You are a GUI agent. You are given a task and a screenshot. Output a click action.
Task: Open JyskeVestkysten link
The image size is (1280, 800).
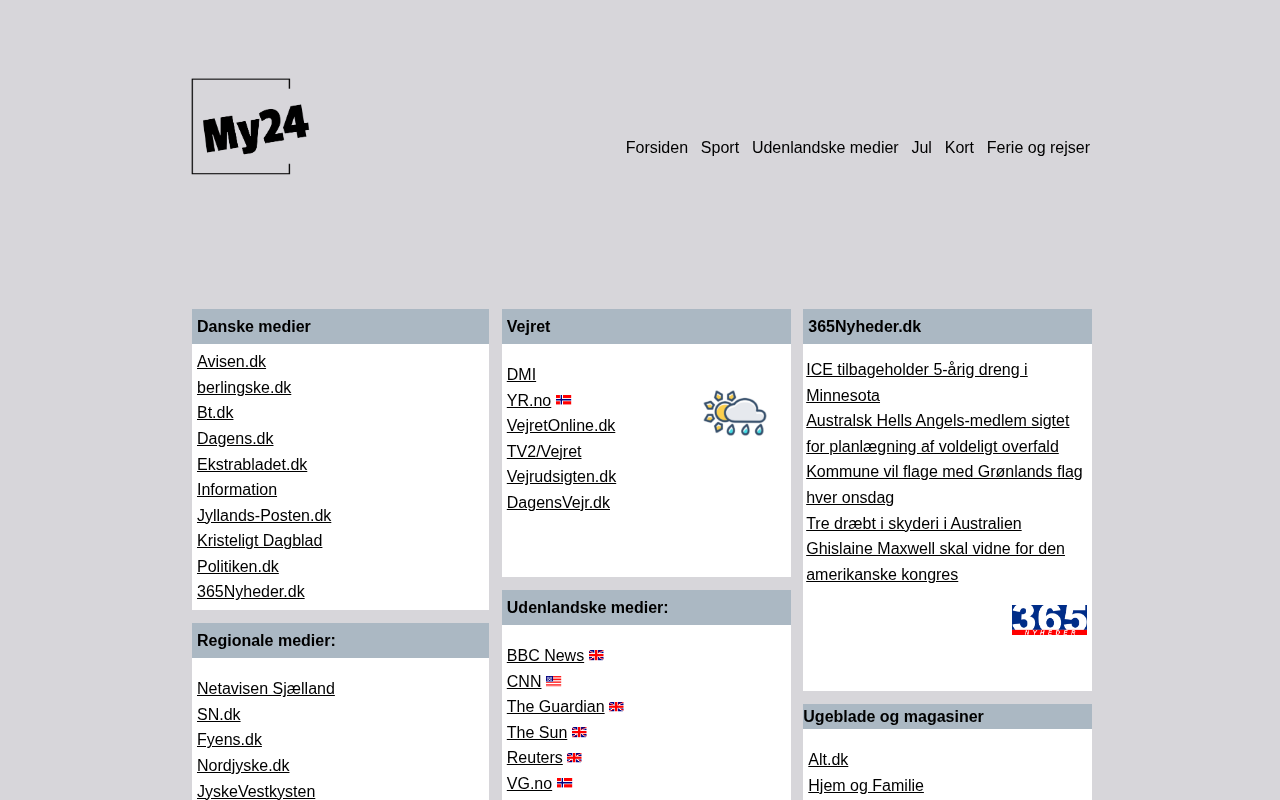click(256, 791)
